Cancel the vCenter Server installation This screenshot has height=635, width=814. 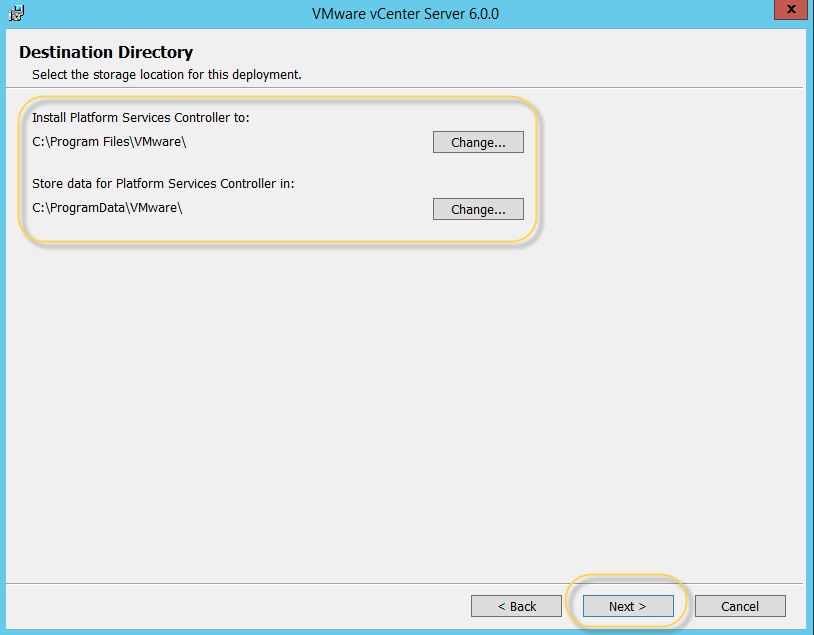click(740, 606)
